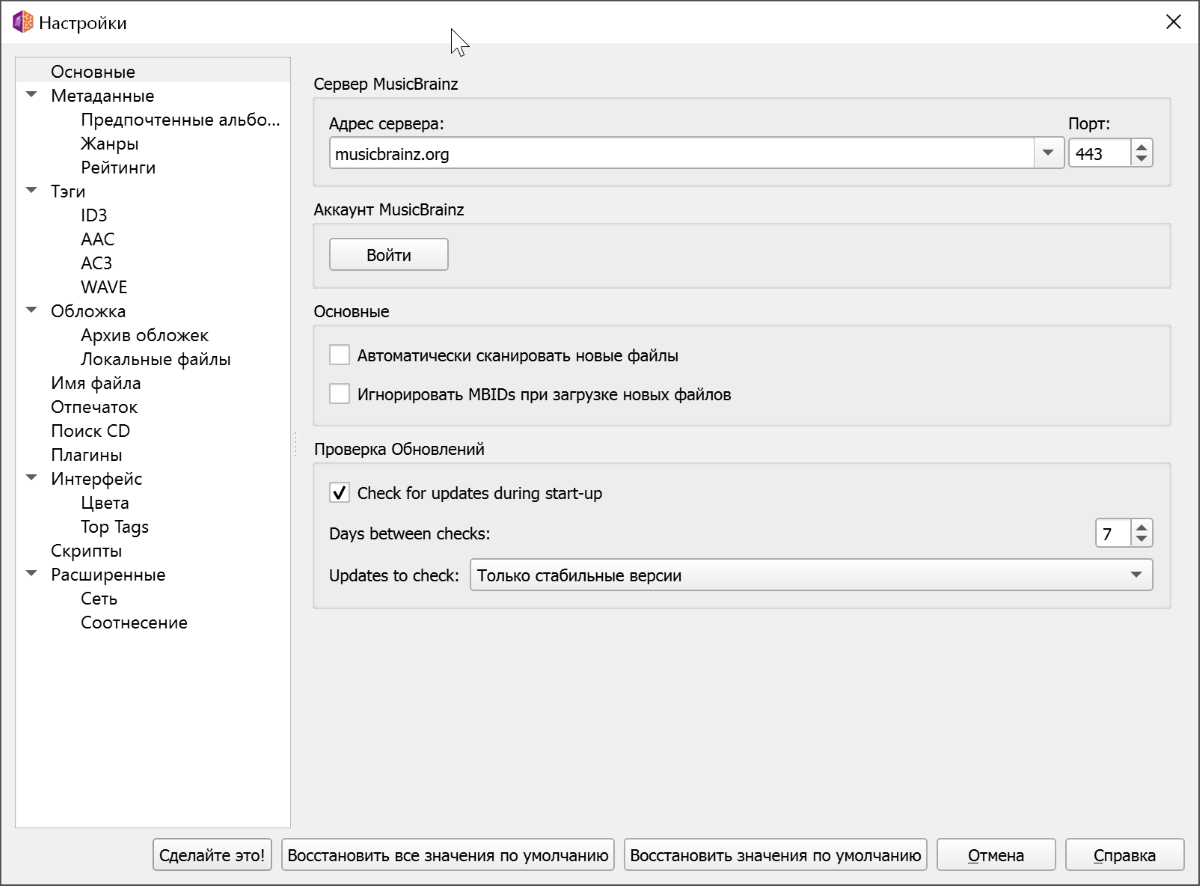Open Сеть settings page
The height and width of the screenshot is (886, 1200).
[x=99, y=600]
